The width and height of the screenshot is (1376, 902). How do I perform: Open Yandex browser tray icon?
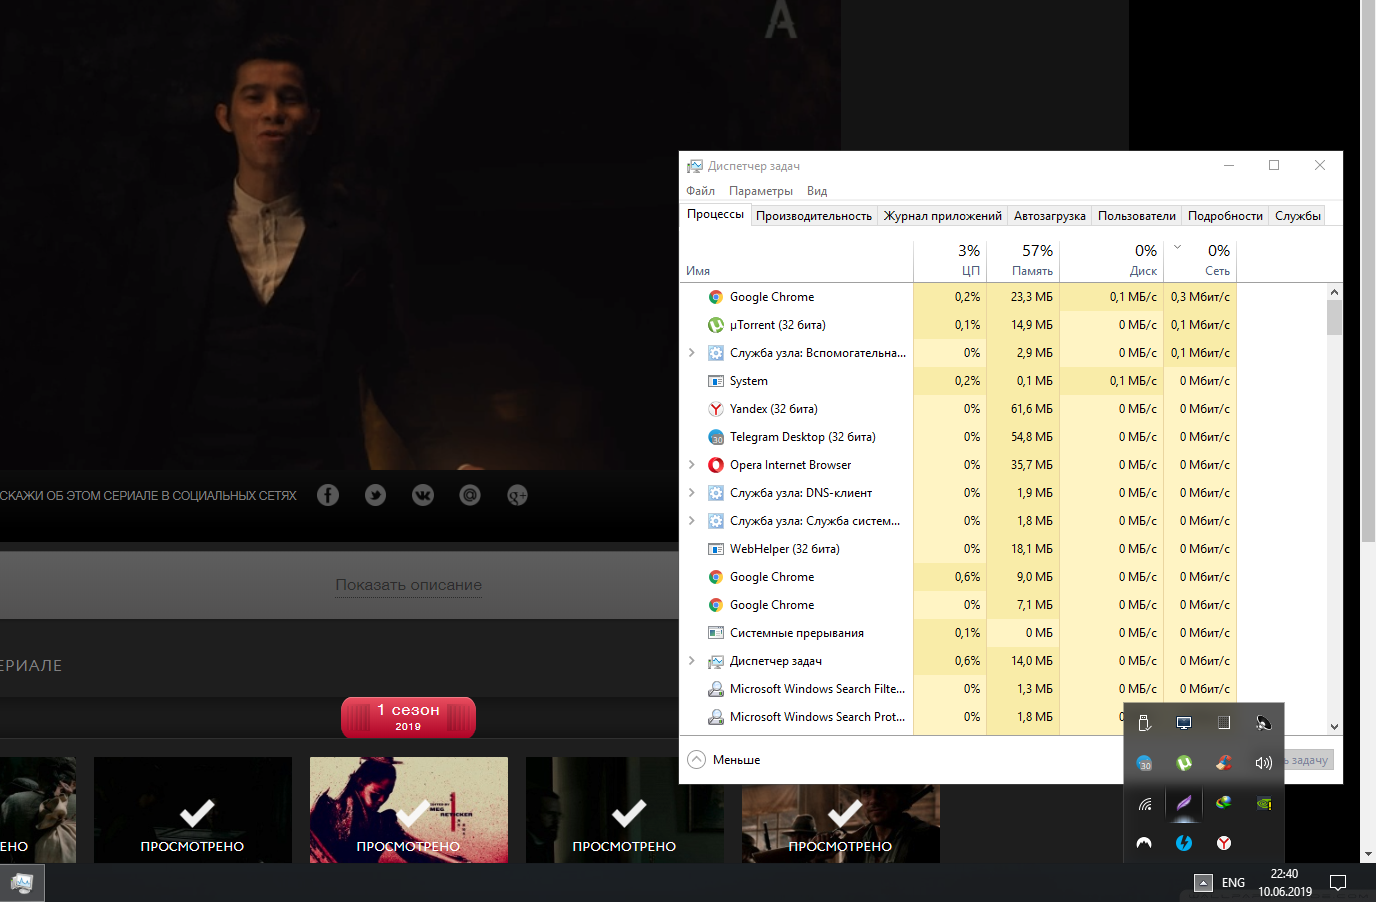pyautogui.click(x=1224, y=843)
